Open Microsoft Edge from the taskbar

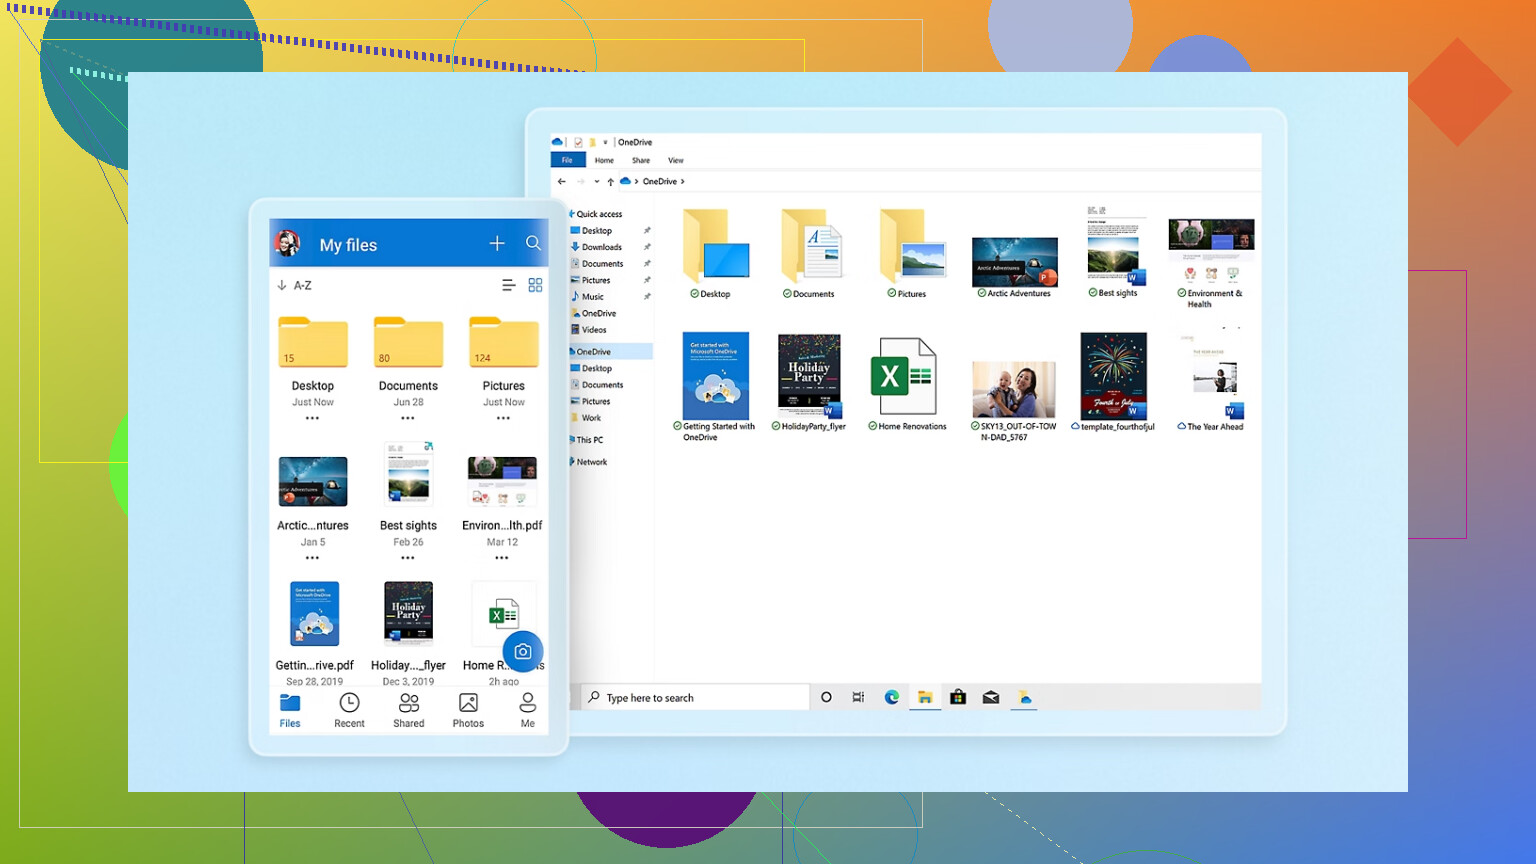pyautogui.click(x=891, y=697)
